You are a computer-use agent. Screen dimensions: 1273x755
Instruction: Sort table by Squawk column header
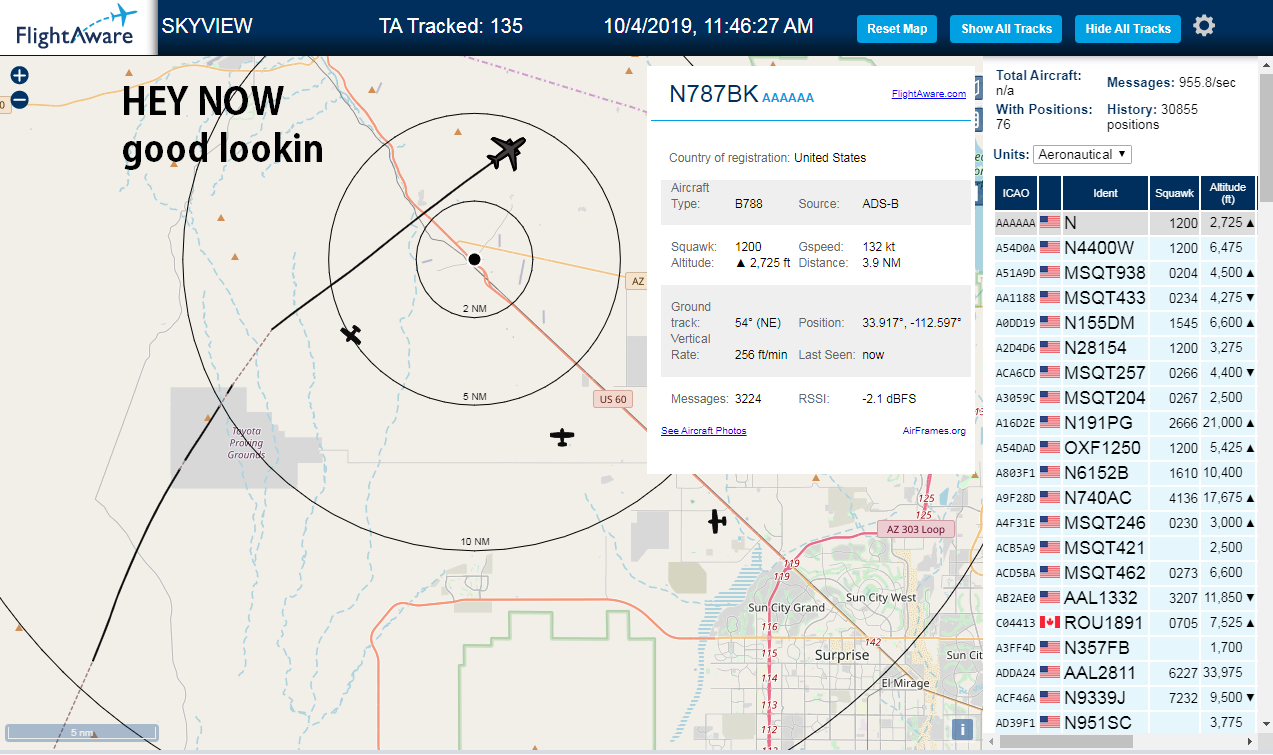click(1173, 193)
